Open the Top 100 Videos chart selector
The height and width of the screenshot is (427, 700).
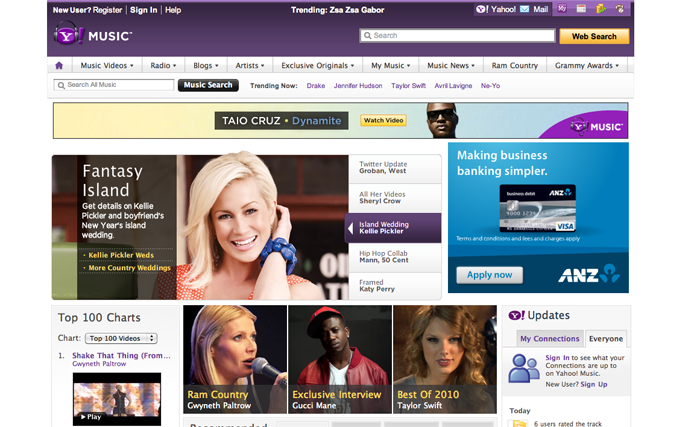(121, 339)
